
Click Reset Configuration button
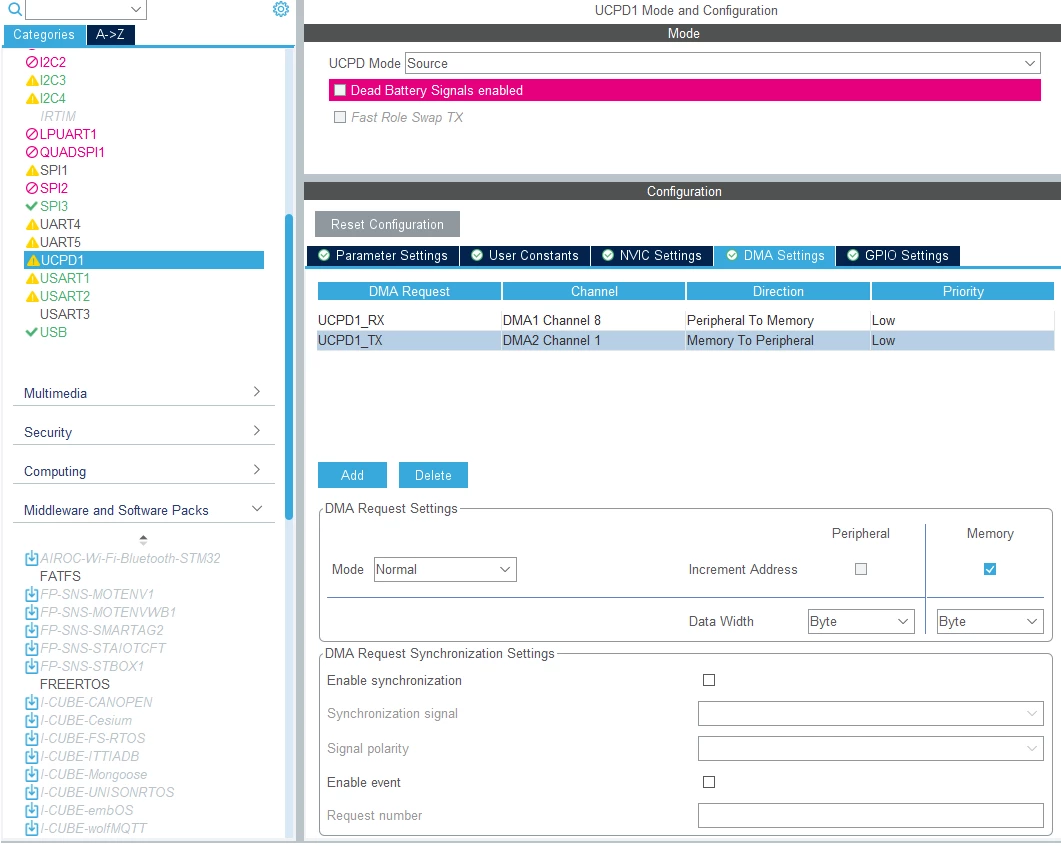pos(387,225)
